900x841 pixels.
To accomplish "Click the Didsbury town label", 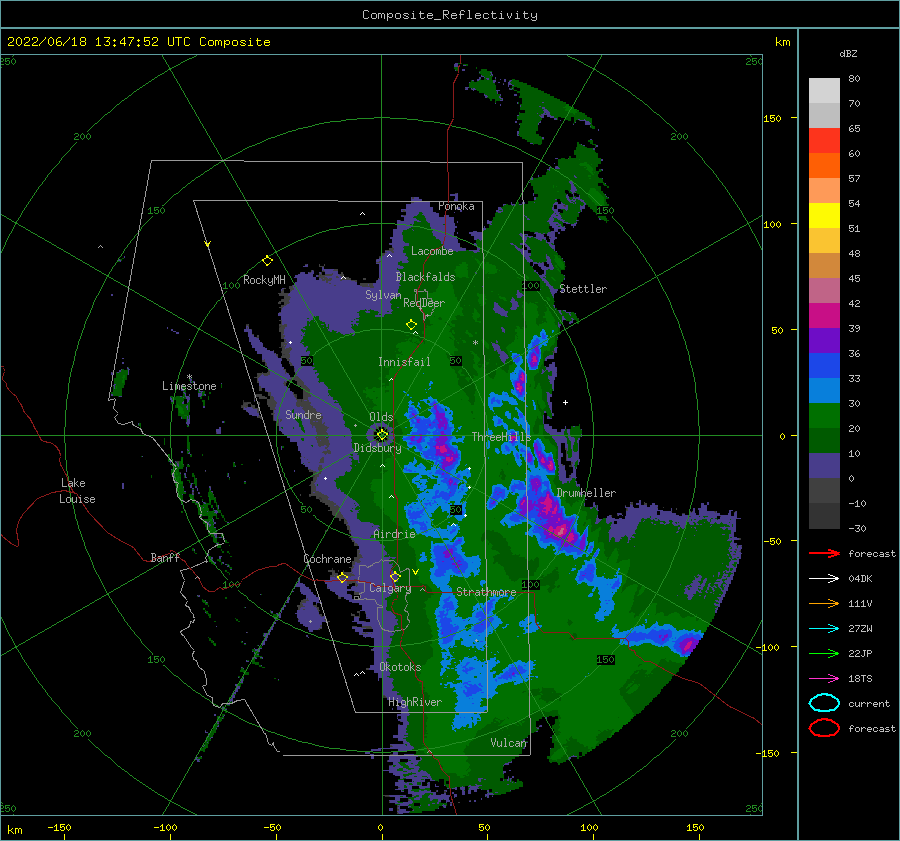I will click(378, 448).
